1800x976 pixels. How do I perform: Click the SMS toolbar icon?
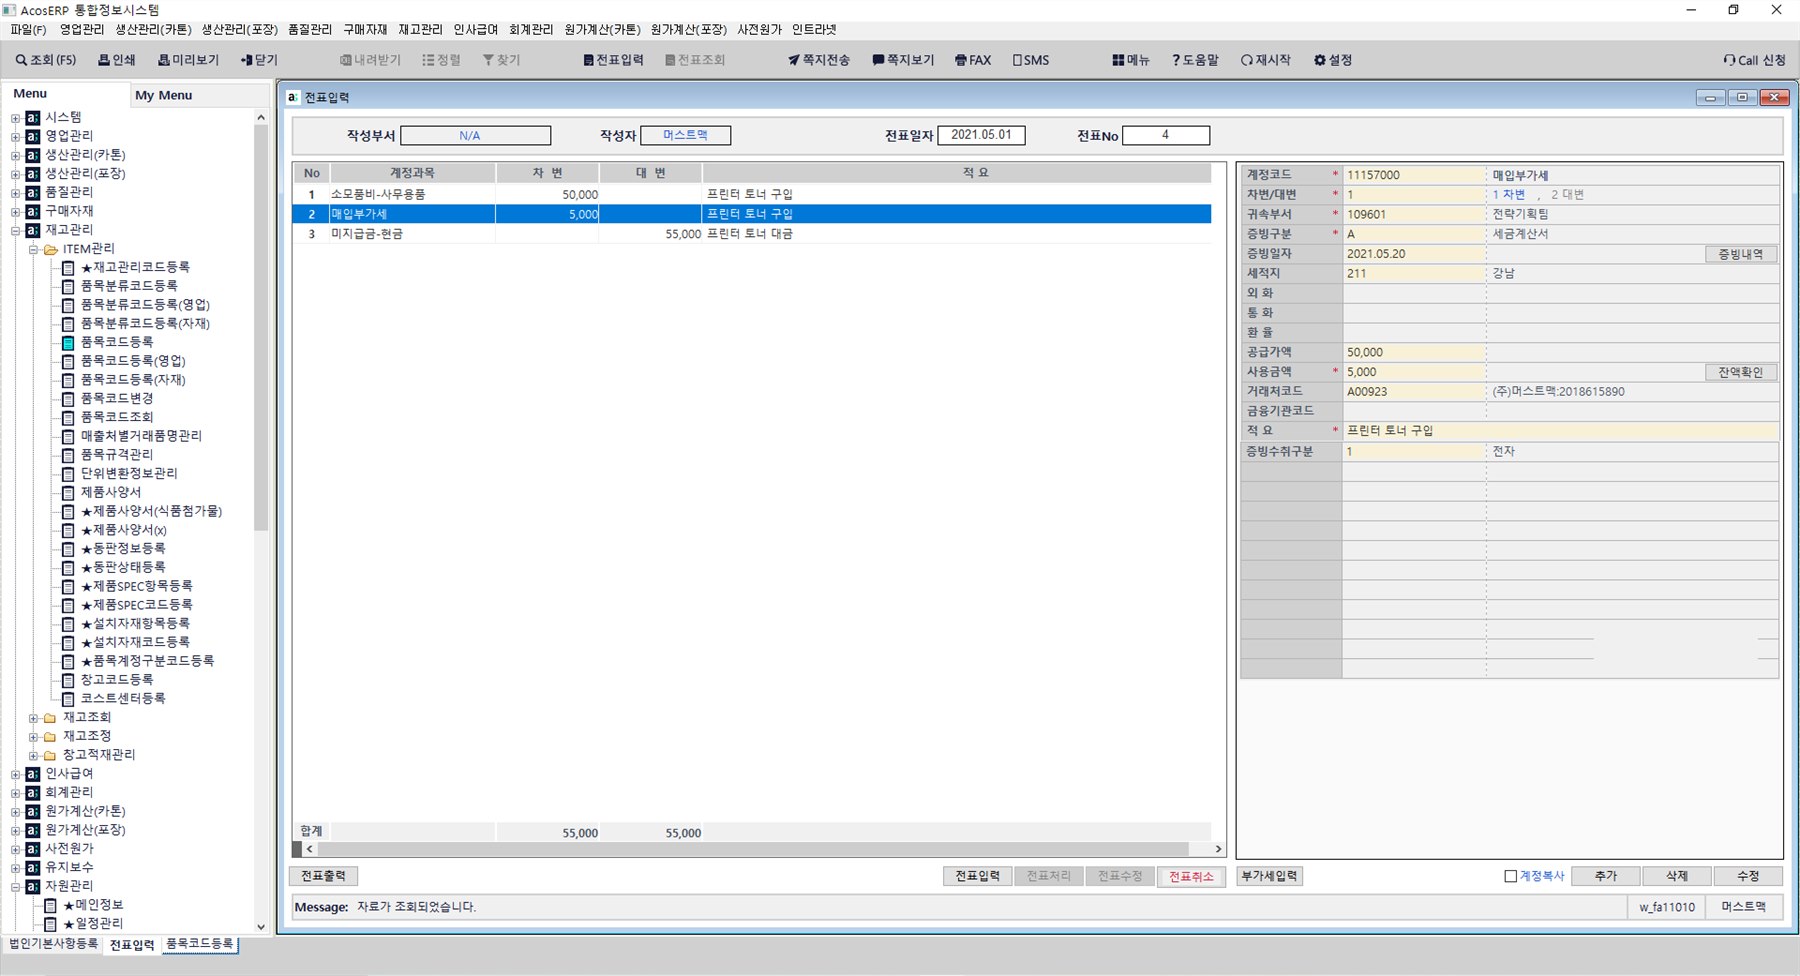(1031, 60)
